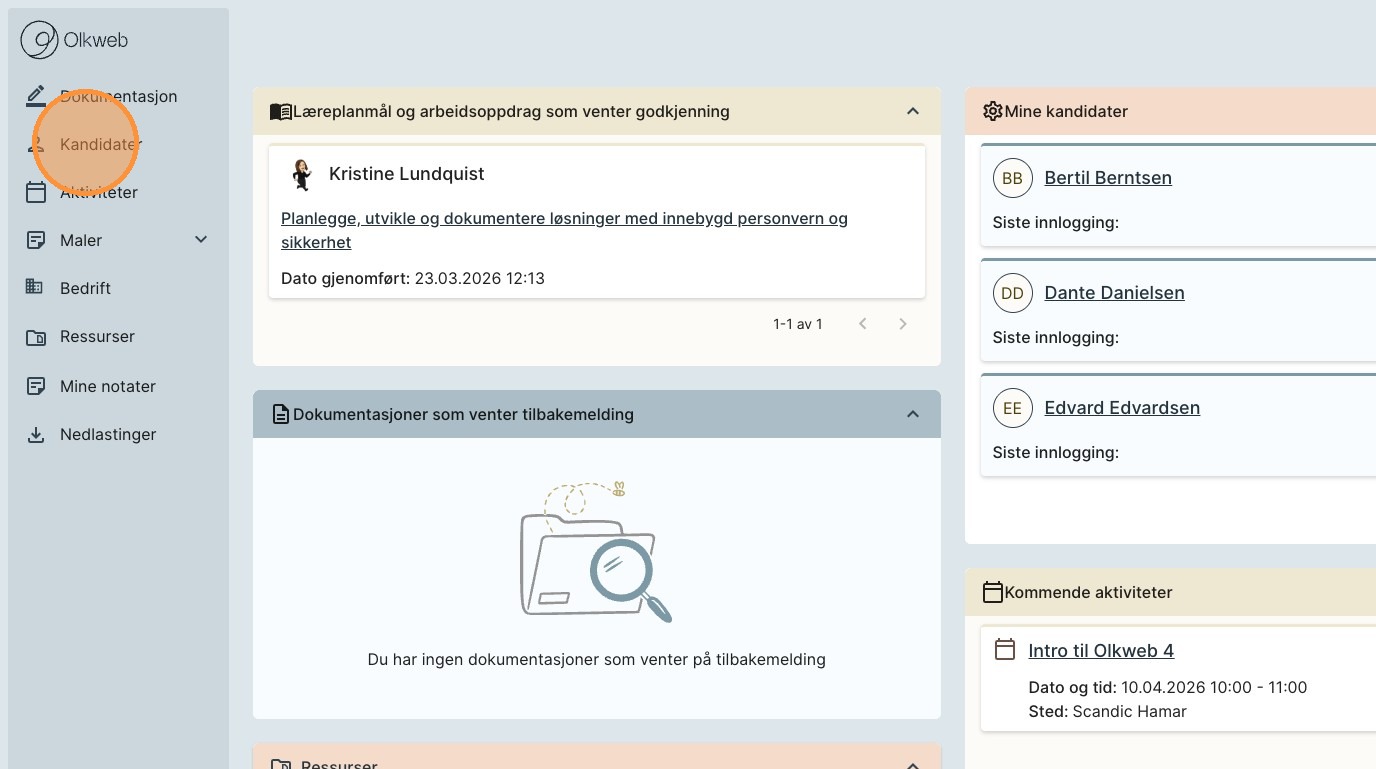Open Dokumentasjon via the pencil icon
This screenshot has height=769, width=1376.
(x=36, y=96)
